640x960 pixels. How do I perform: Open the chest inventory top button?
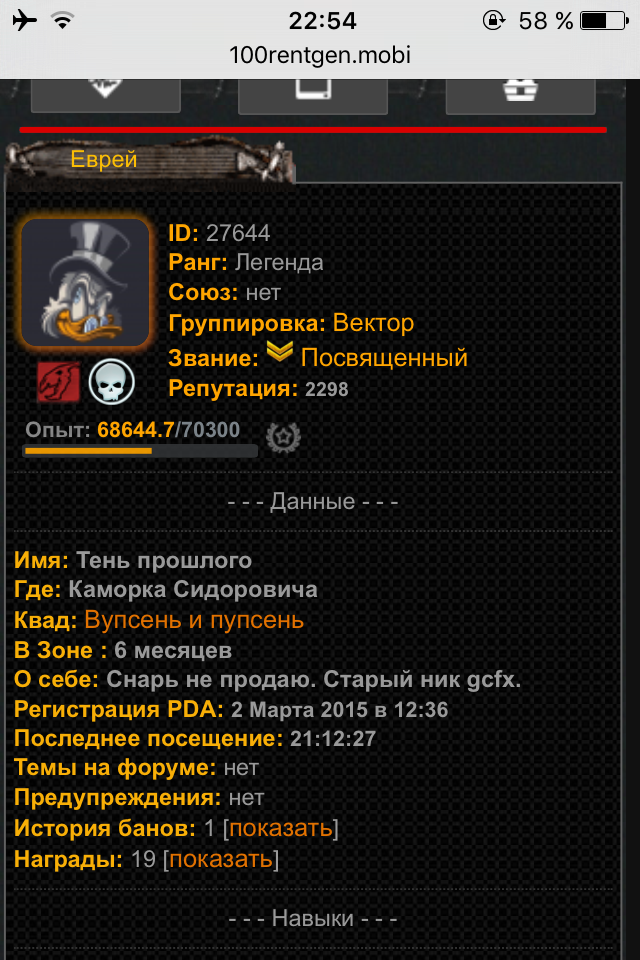(x=521, y=96)
